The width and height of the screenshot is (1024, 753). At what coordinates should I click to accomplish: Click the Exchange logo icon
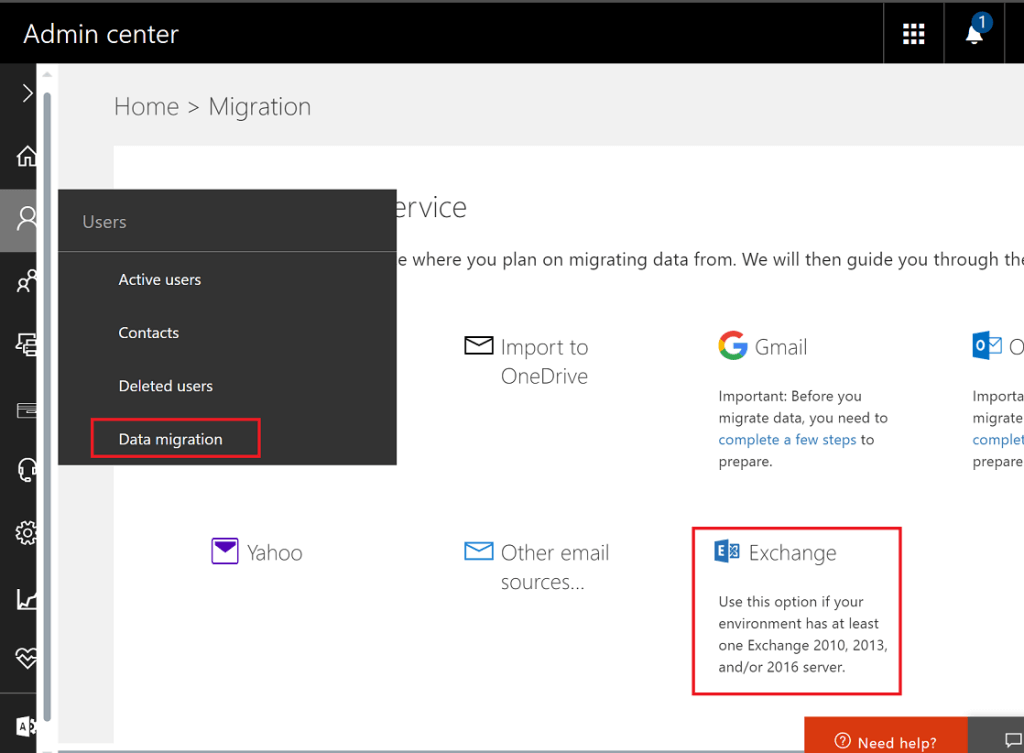[x=727, y=551]
